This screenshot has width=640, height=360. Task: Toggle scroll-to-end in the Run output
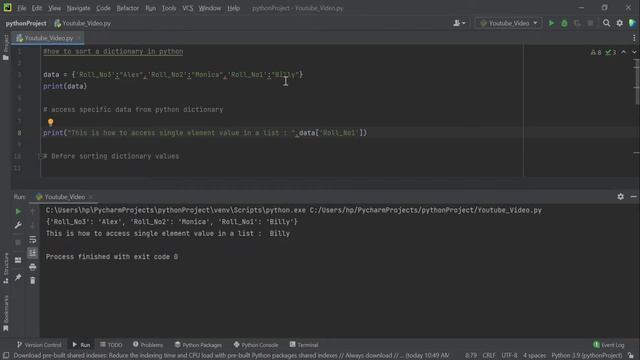[33, 253]
